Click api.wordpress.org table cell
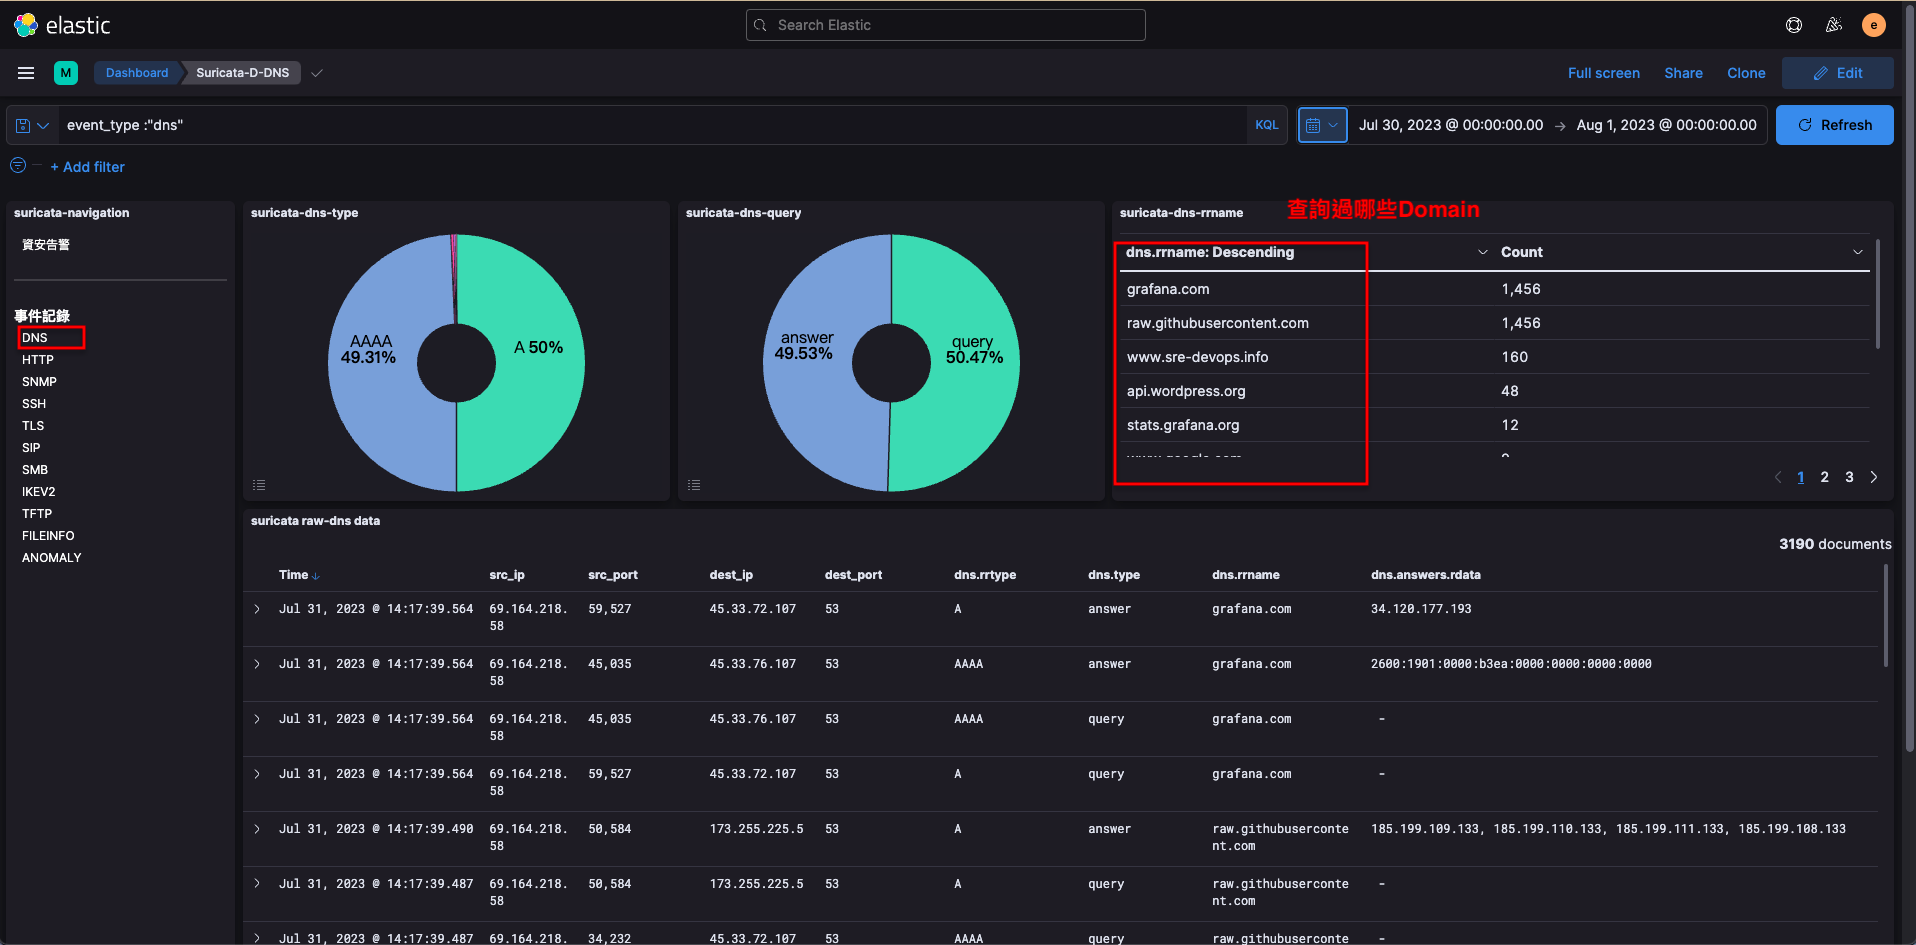The height and width of the screenshot is (945, 1916). click(x=1186, y=391)
